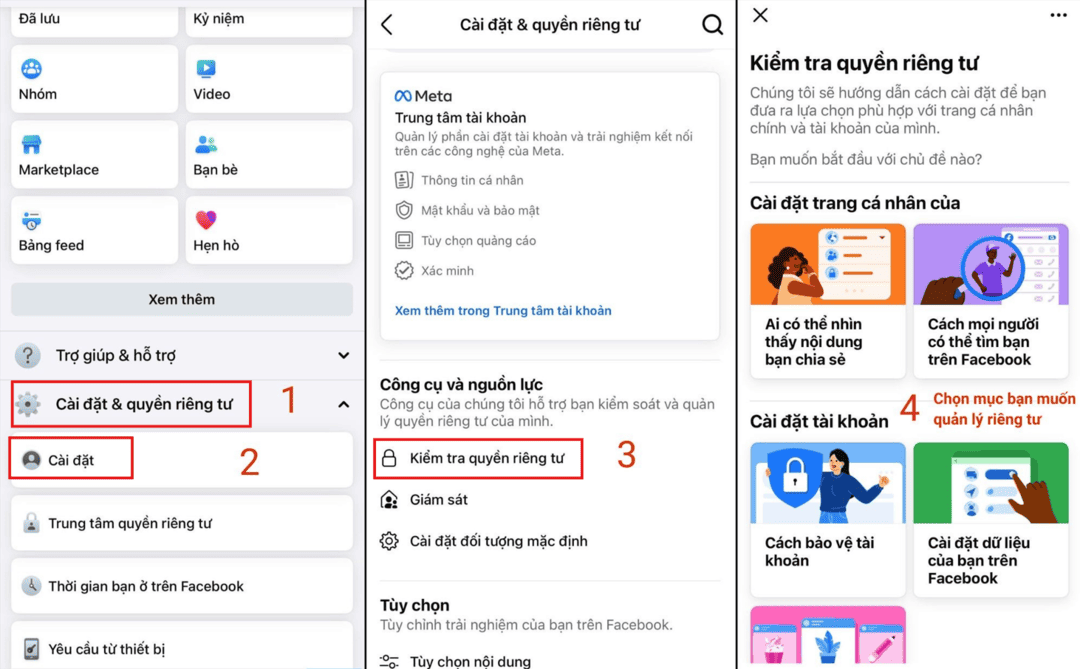Screen dimensions: 1080x669
Task: Tap the Hẹn hò heart icon
Action: pyautogui.click(x=206, y=220)
